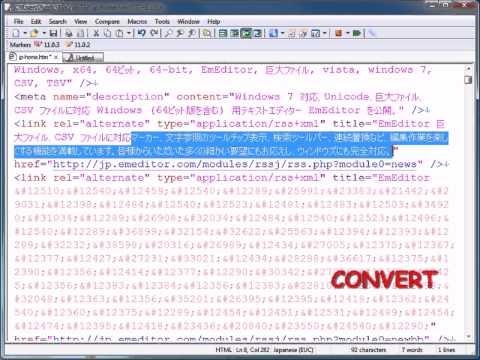The width and height of the screenshot is (480, 360).
Task: Click the window split icon left of macro icons
Action: 315,33
